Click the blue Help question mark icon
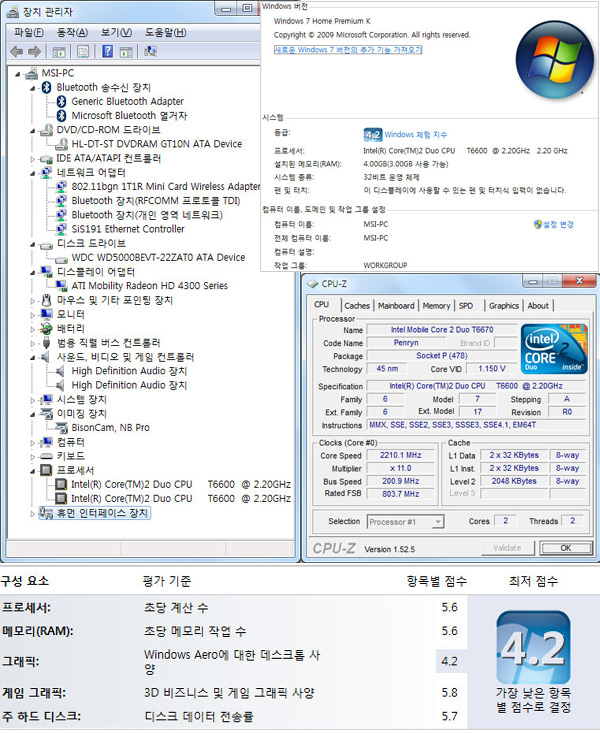 tap(108, 51)
